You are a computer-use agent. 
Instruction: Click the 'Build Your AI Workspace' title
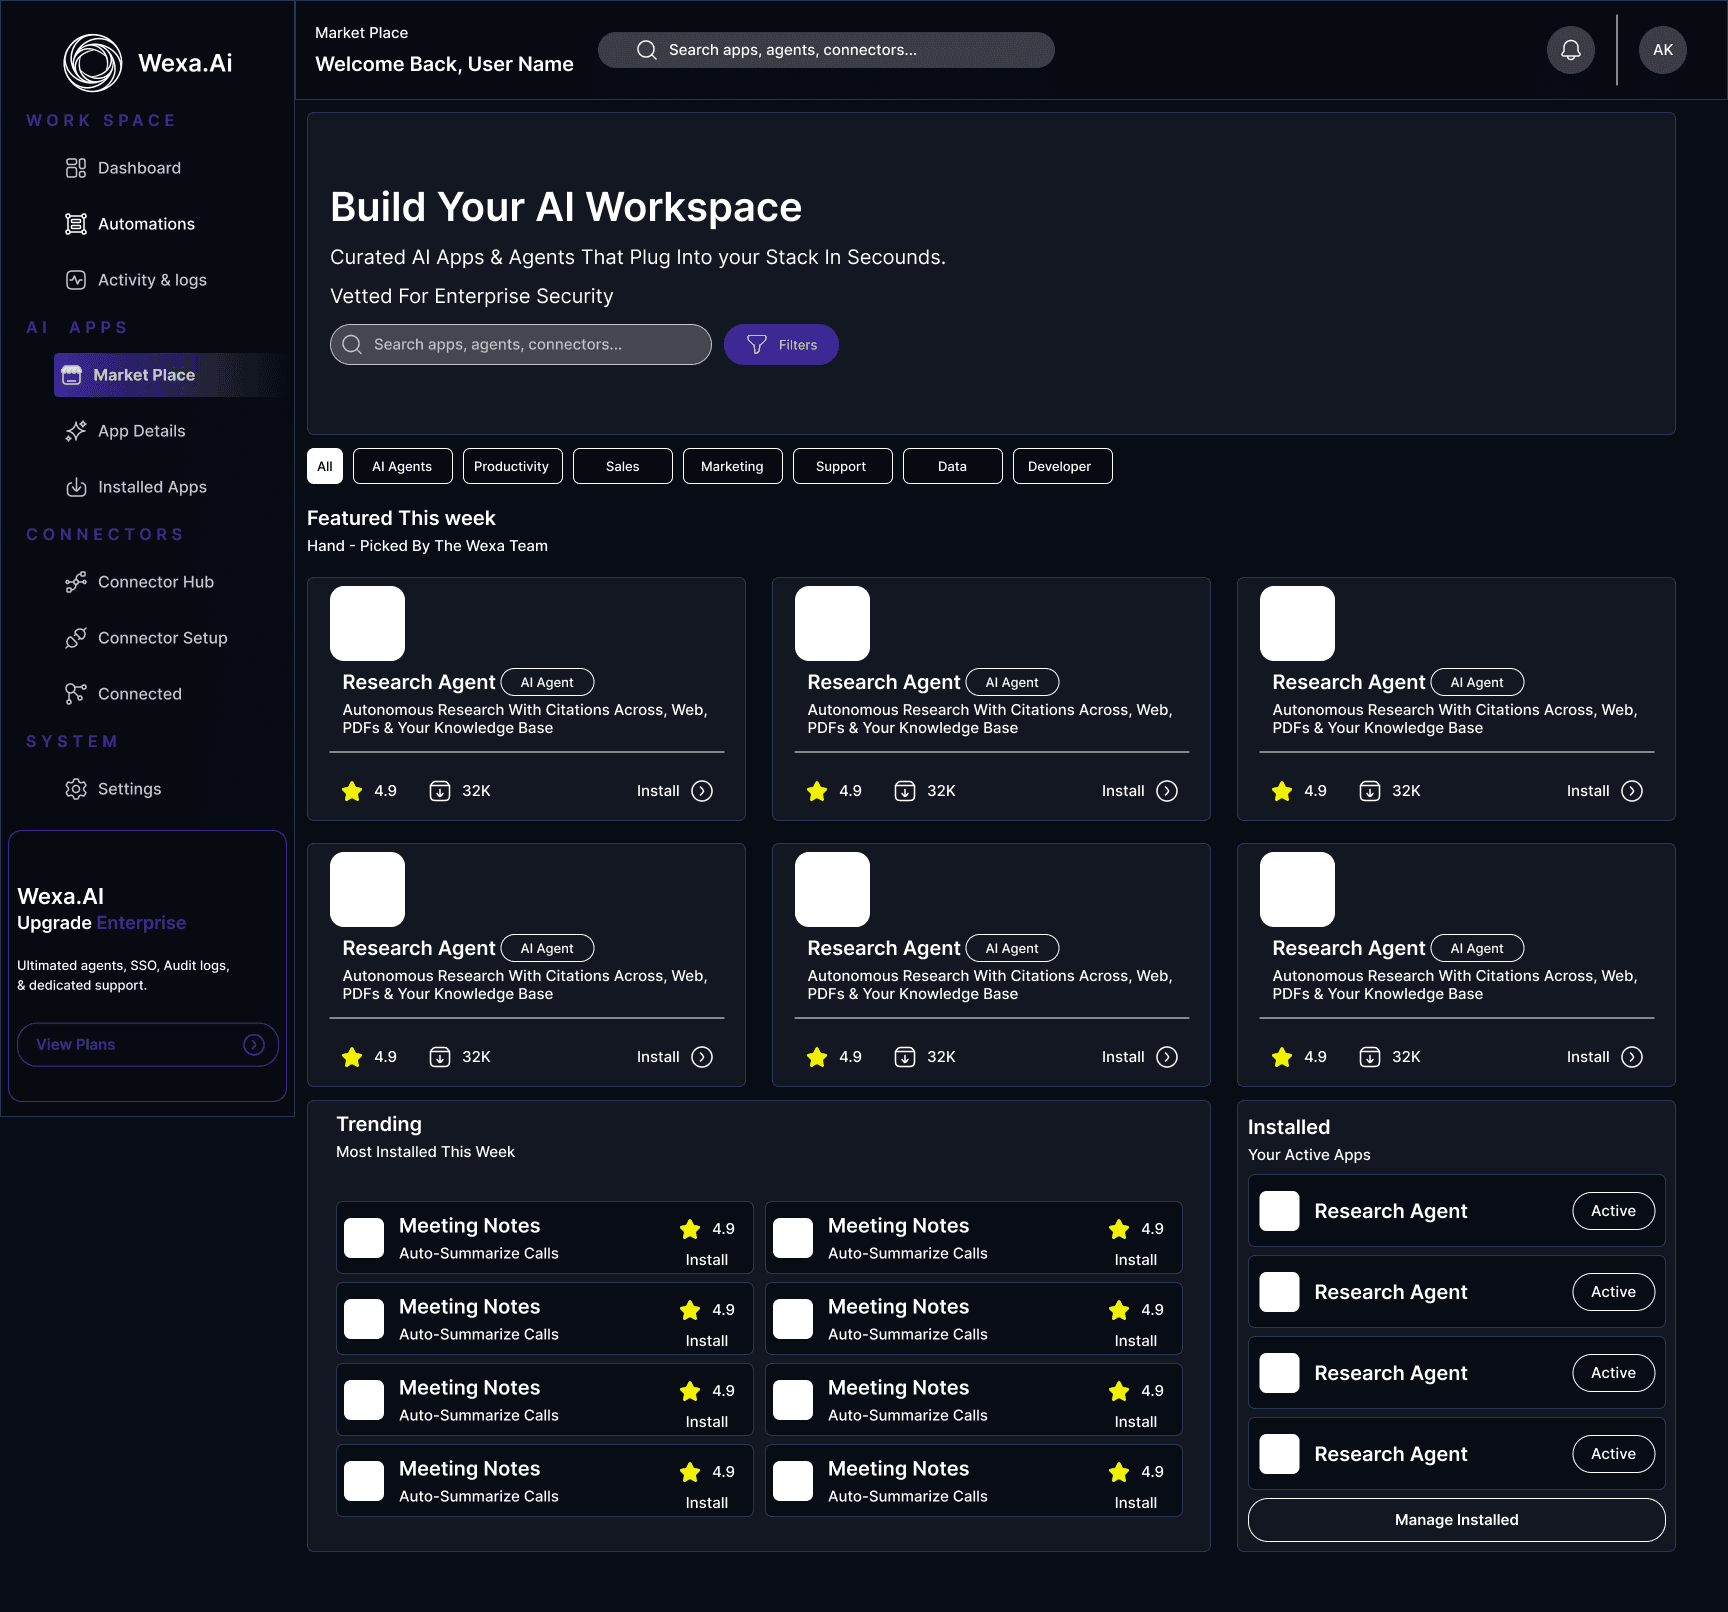tap(566, 207)
